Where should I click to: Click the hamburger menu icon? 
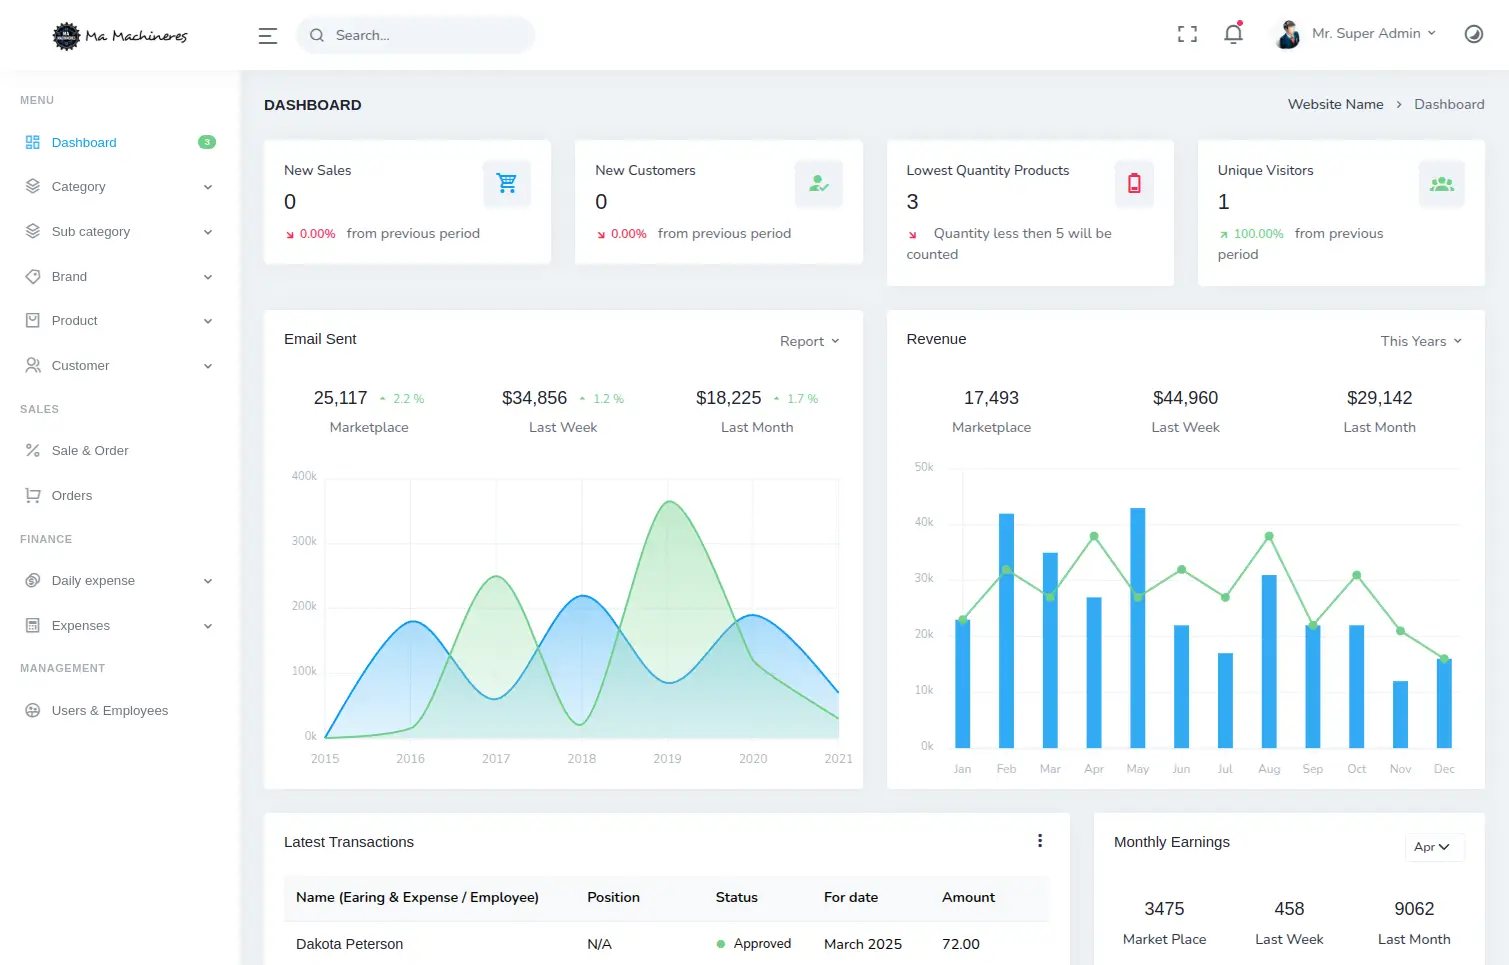pos(268,36)
